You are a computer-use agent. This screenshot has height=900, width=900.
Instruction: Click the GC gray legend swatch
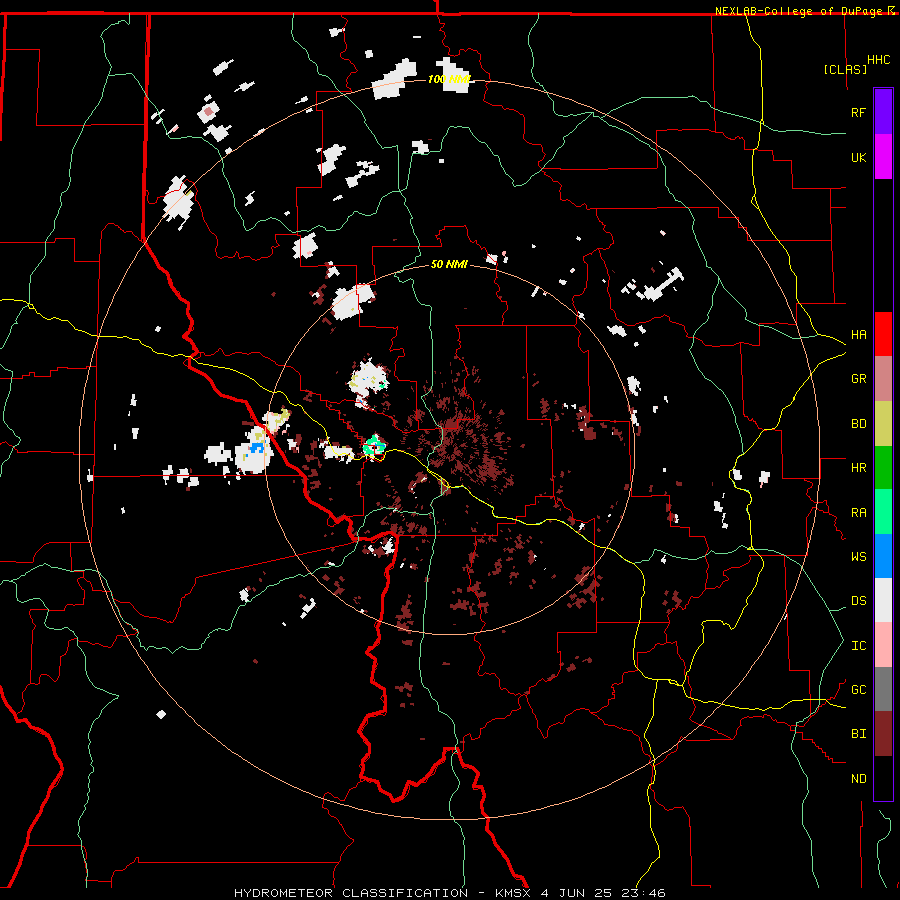(883, 689)
